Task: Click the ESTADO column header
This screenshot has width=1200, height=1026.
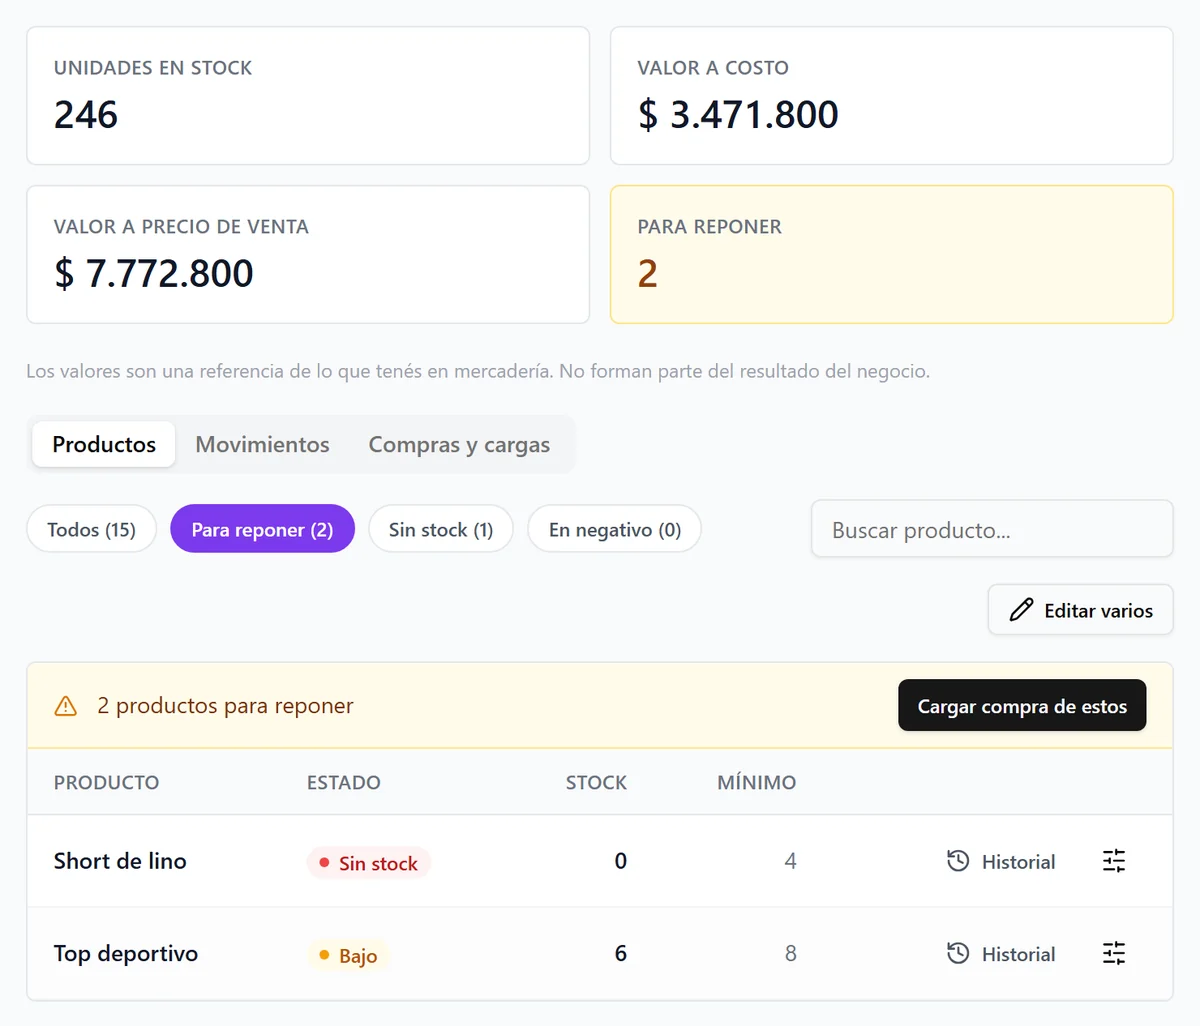Action: tap(344, 782)
